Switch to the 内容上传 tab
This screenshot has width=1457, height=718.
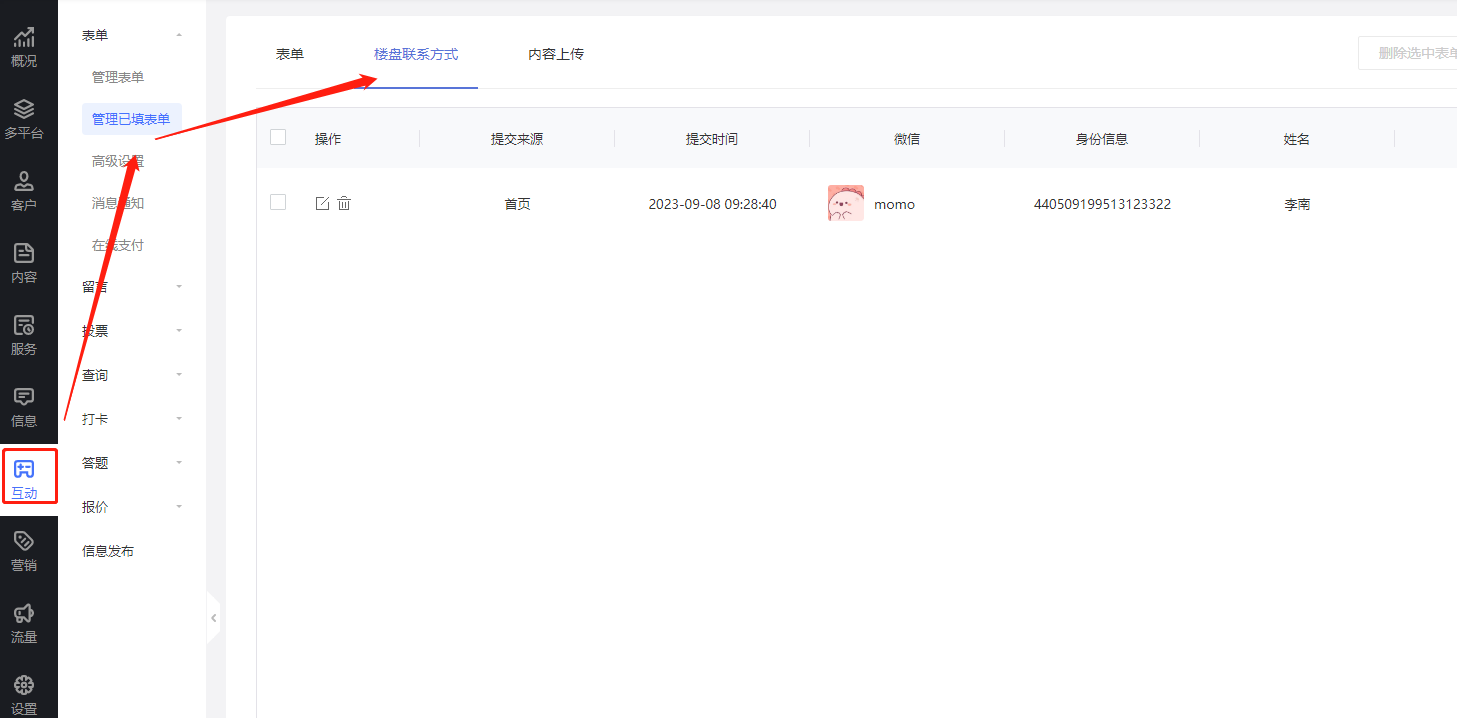[x=556, y=54]
